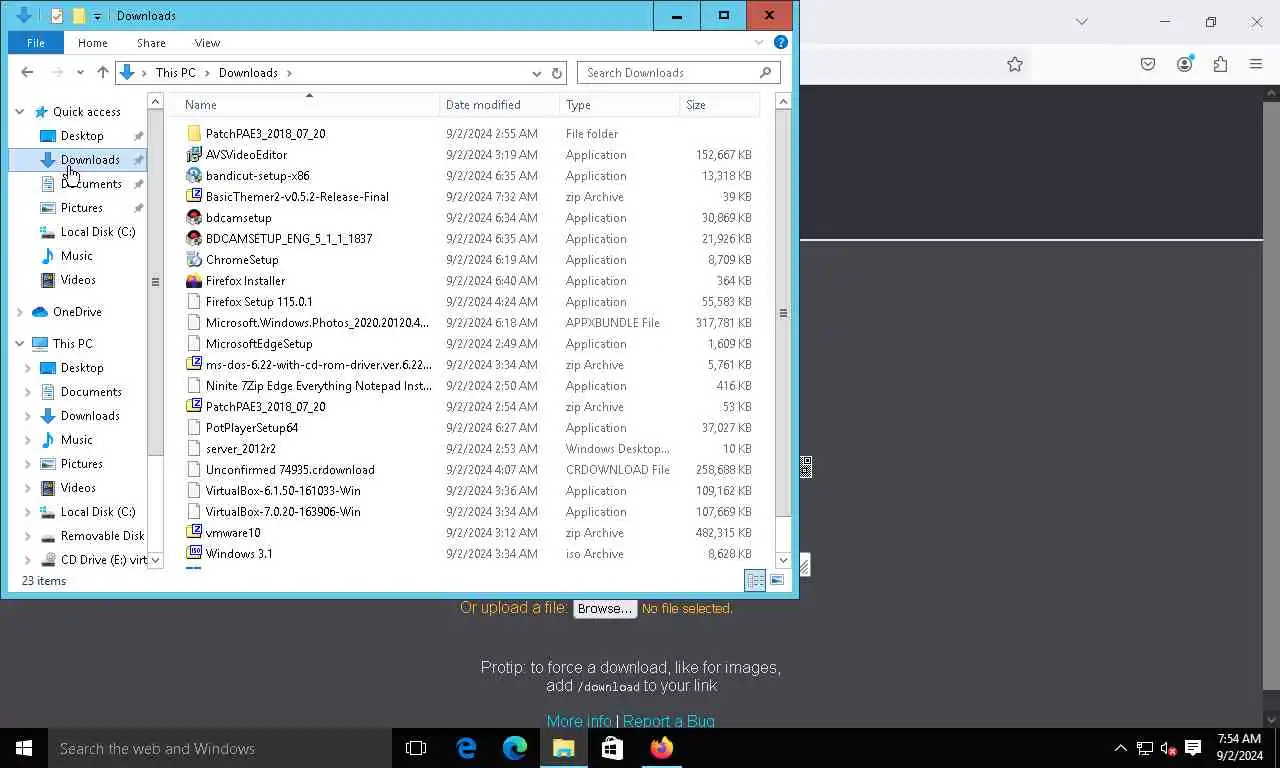Open the Firefox hamburger menu

1256,64
